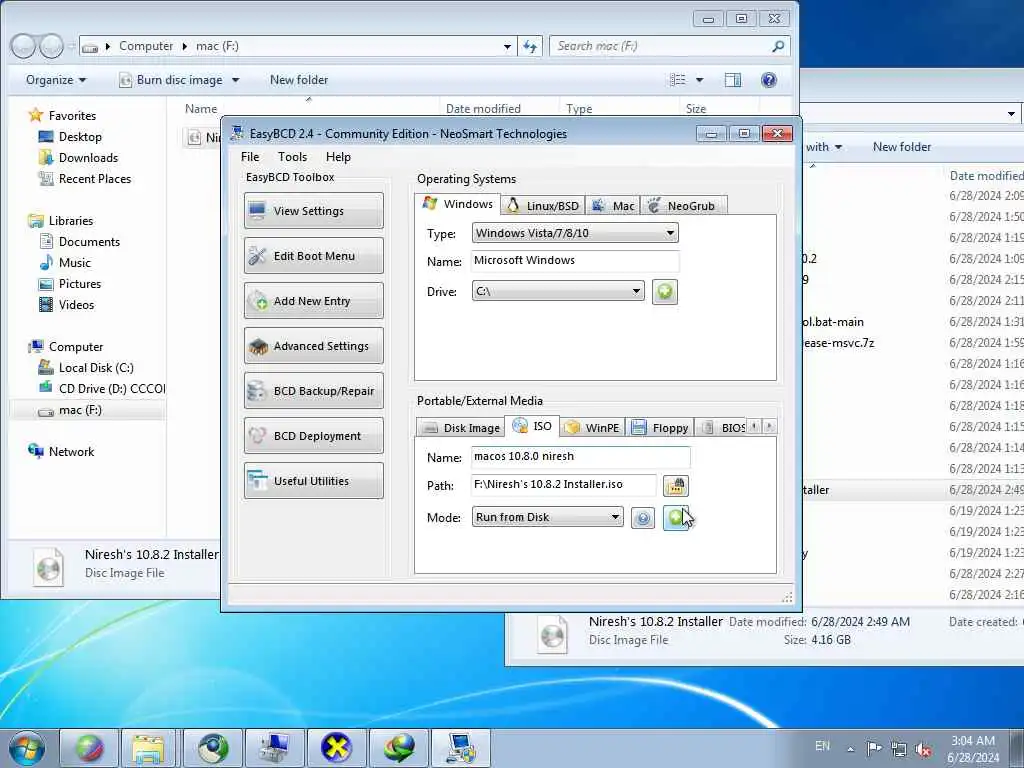The width and height of the screenshot is (1024, 768).
Task: Click Date modified column header
Action: tap(483, 108)
